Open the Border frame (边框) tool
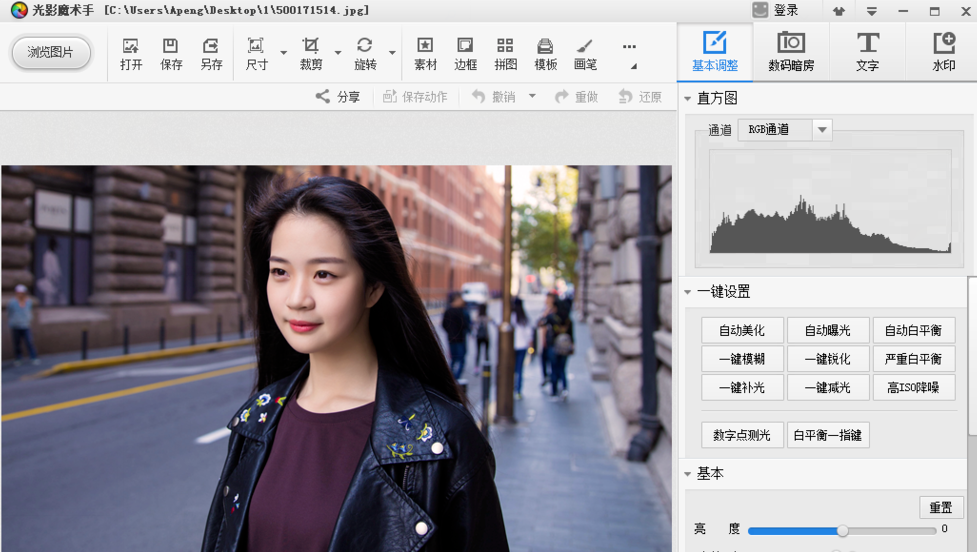The image size is (977, 552). (465, 53)
